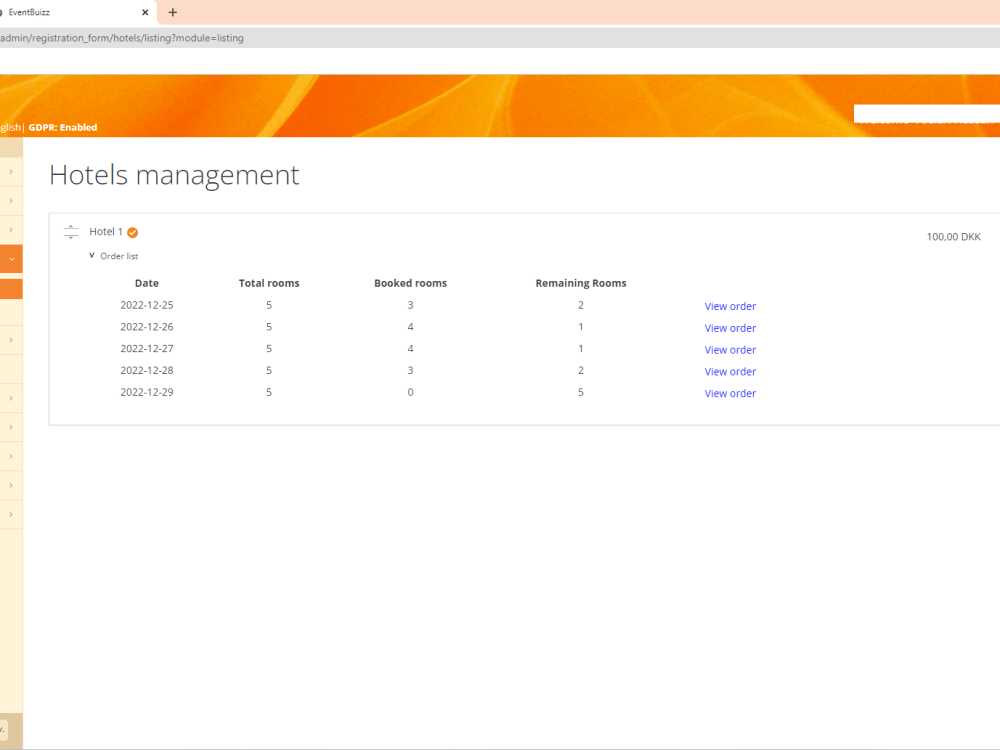Click the orange verified badge next to Hotel 1
1000x750 pixels.
(130, 231)
